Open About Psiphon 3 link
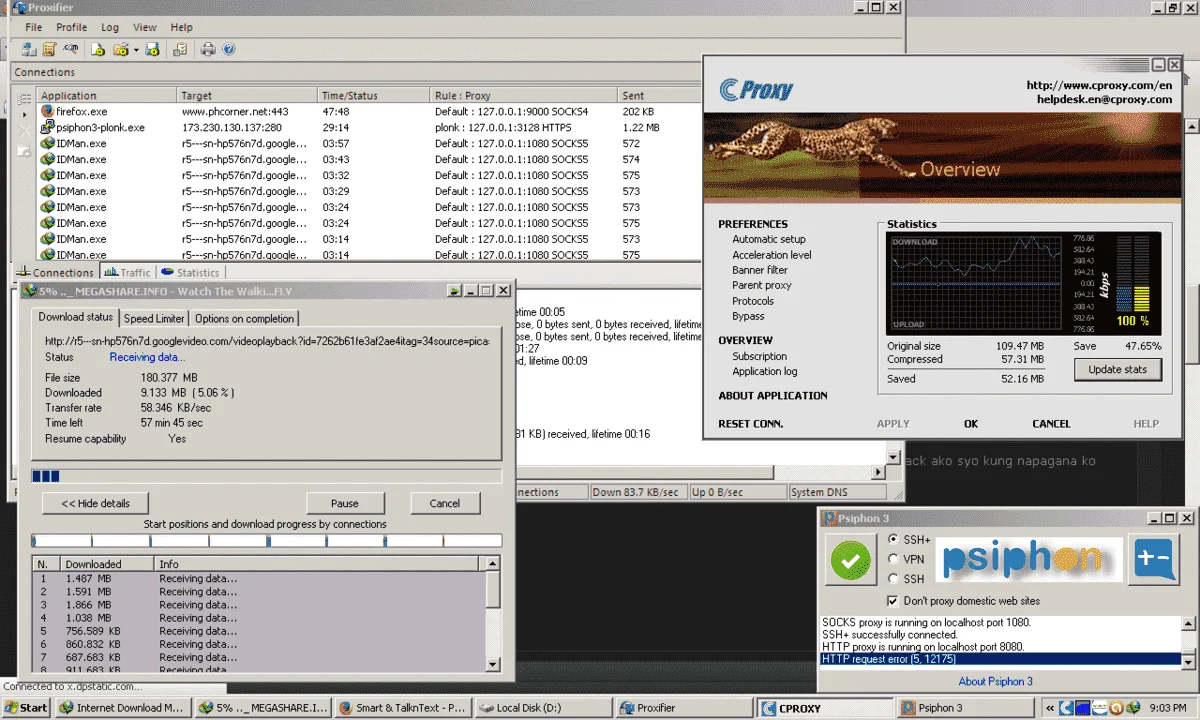Viewport: 1200px width, 720px height. (x=995, y=681)
